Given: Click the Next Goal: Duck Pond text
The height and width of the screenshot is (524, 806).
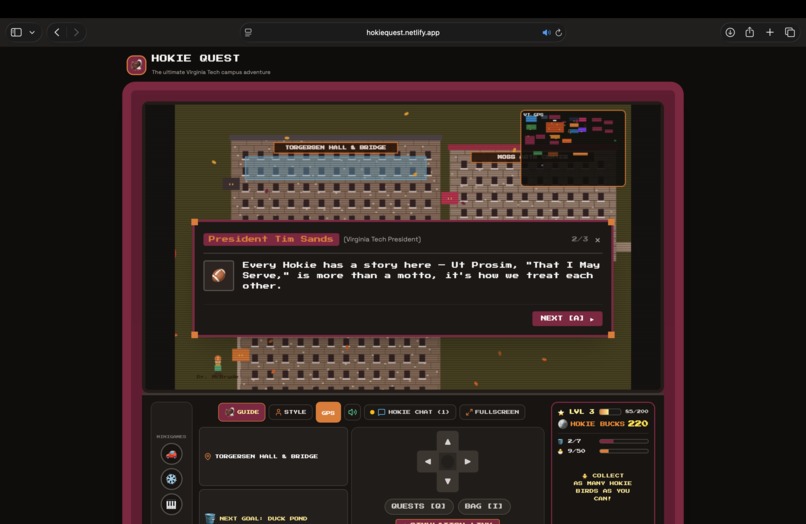Looking at the screenshot, I should (x=263, y=518).
